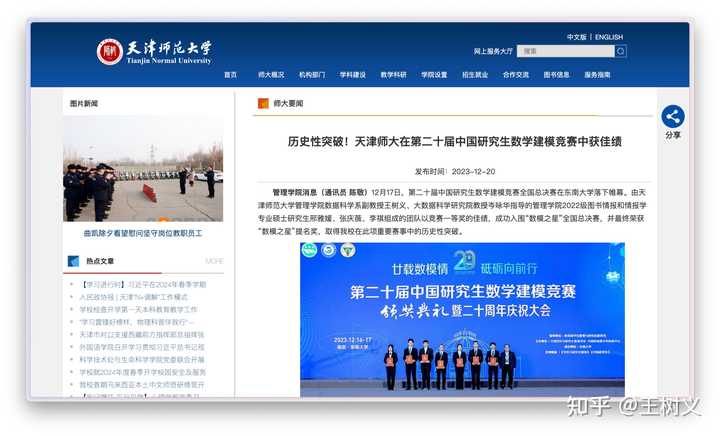The width and height of the screenshot is (720, 436).
Task: Click the 数学建模竞赛 award ceremony image
Action: tap(462, 320)
